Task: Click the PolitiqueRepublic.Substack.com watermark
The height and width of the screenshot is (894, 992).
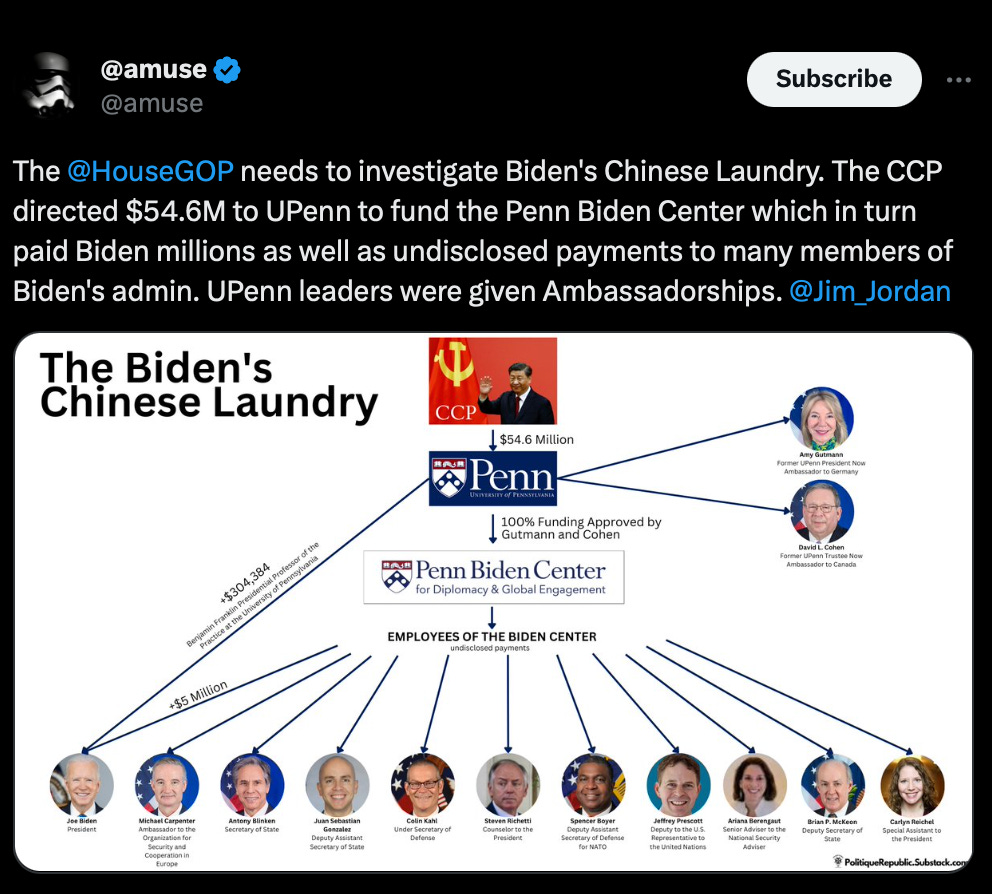Action: [901, 862]
